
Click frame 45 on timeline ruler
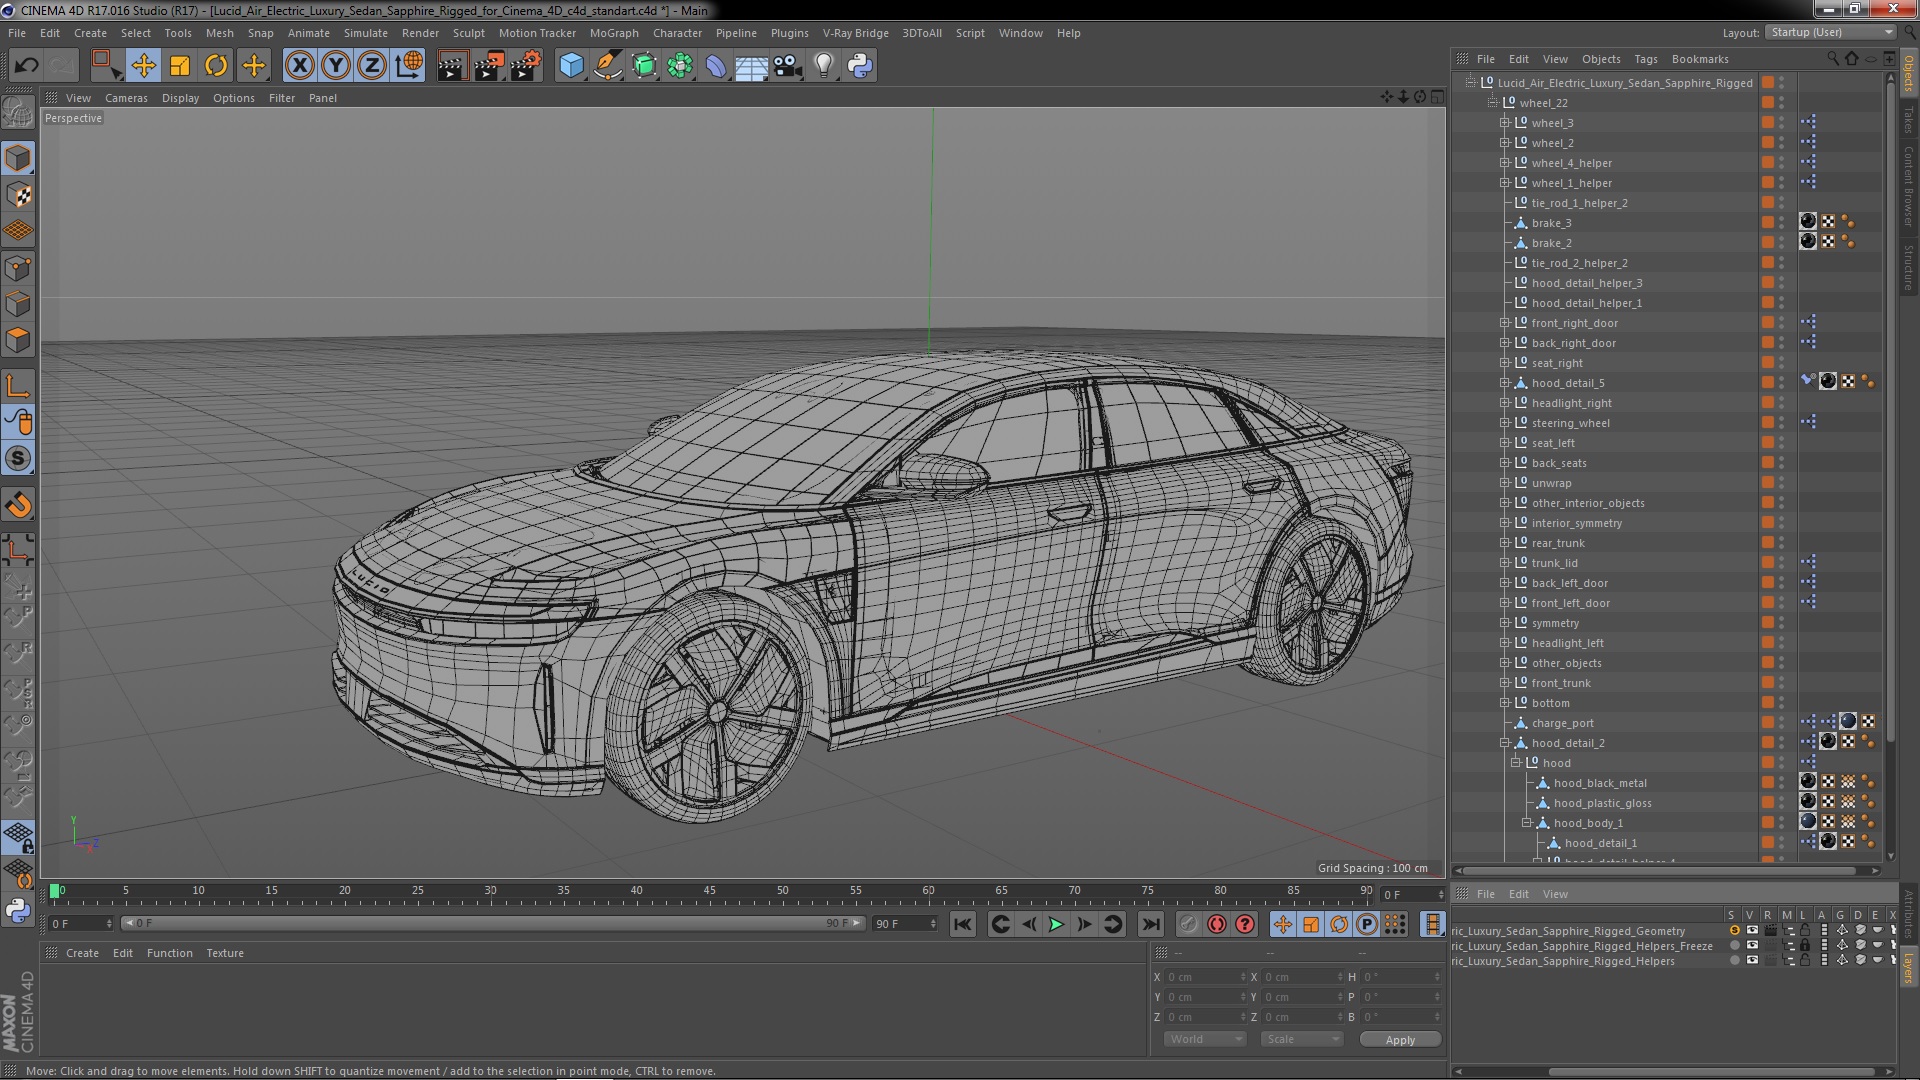click(x=709, y=890)
